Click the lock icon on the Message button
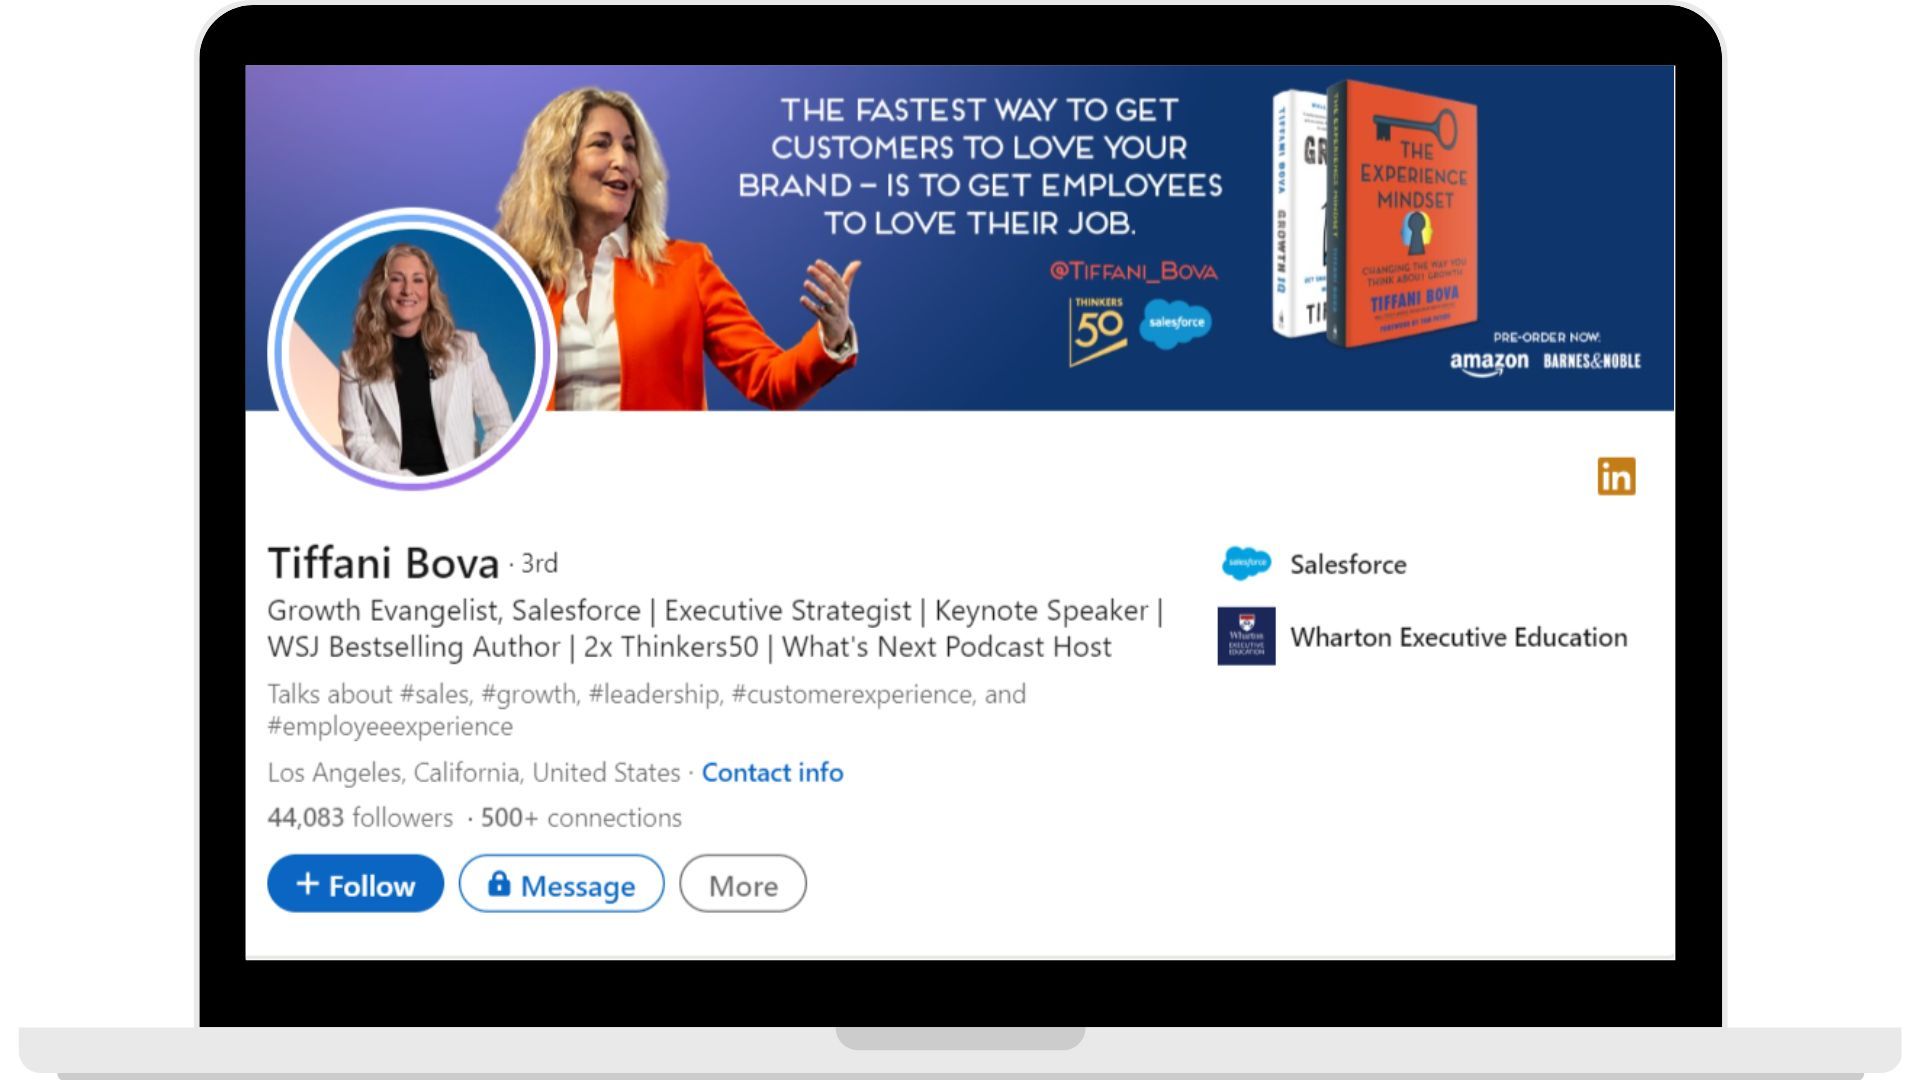 [x=499, y=884]
